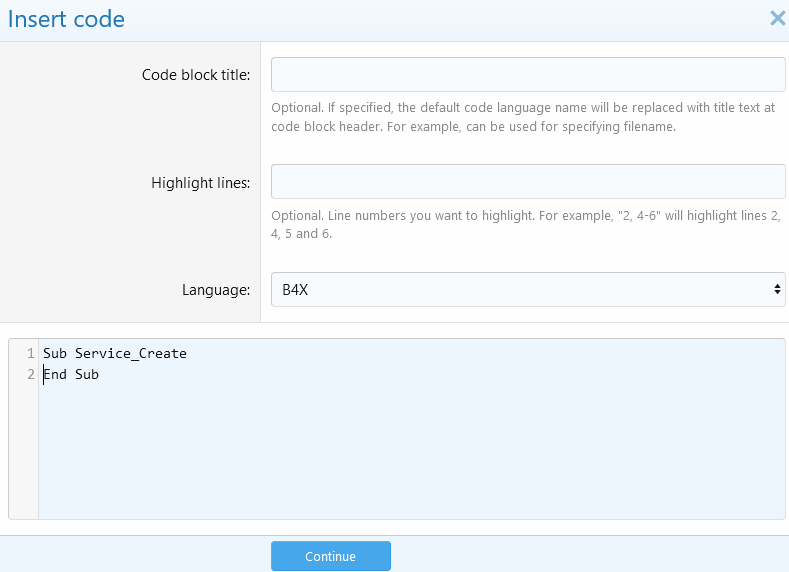Click the "Code block title:" label
Screen dimensions: 789x572
196,75
